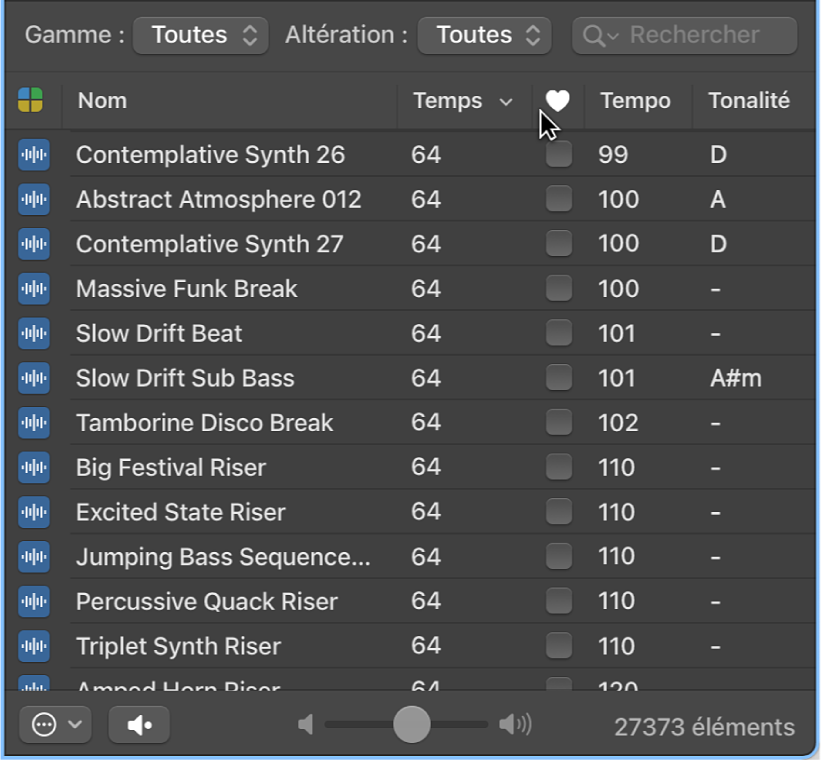Open the action menu with ellipsis icon
822x763 pixels.
click(x=55, y=725)
